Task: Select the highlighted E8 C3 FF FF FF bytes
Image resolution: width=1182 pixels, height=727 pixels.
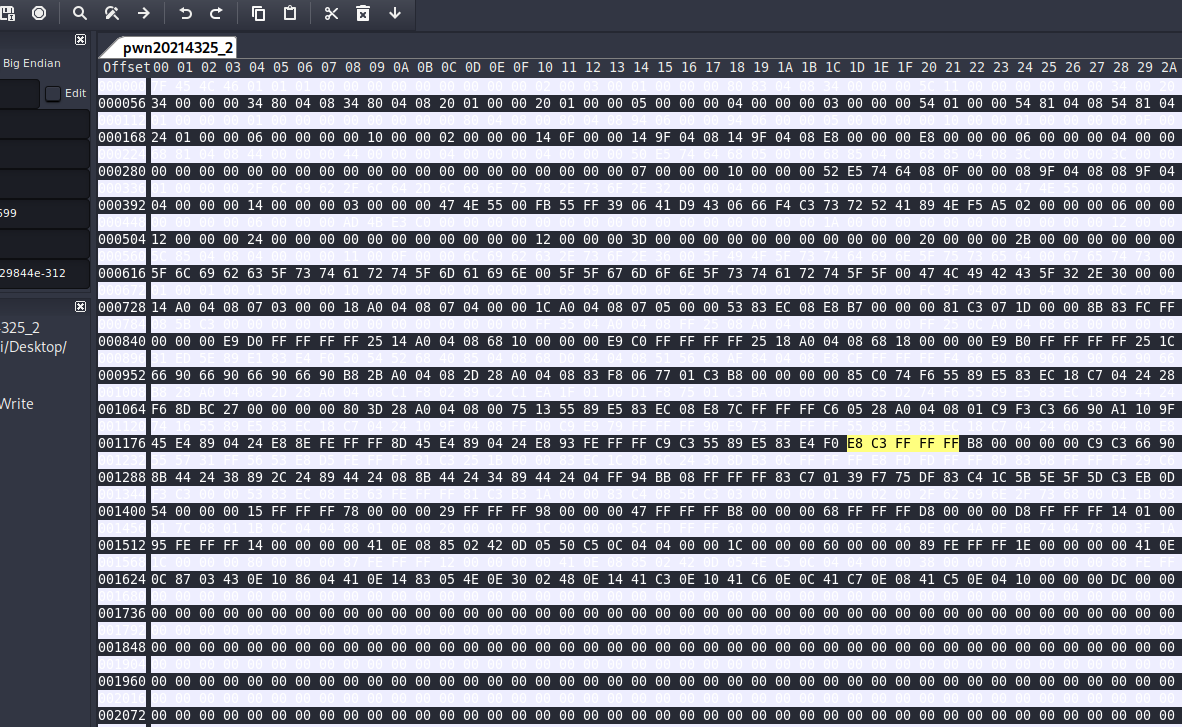Action: point(903,443)
